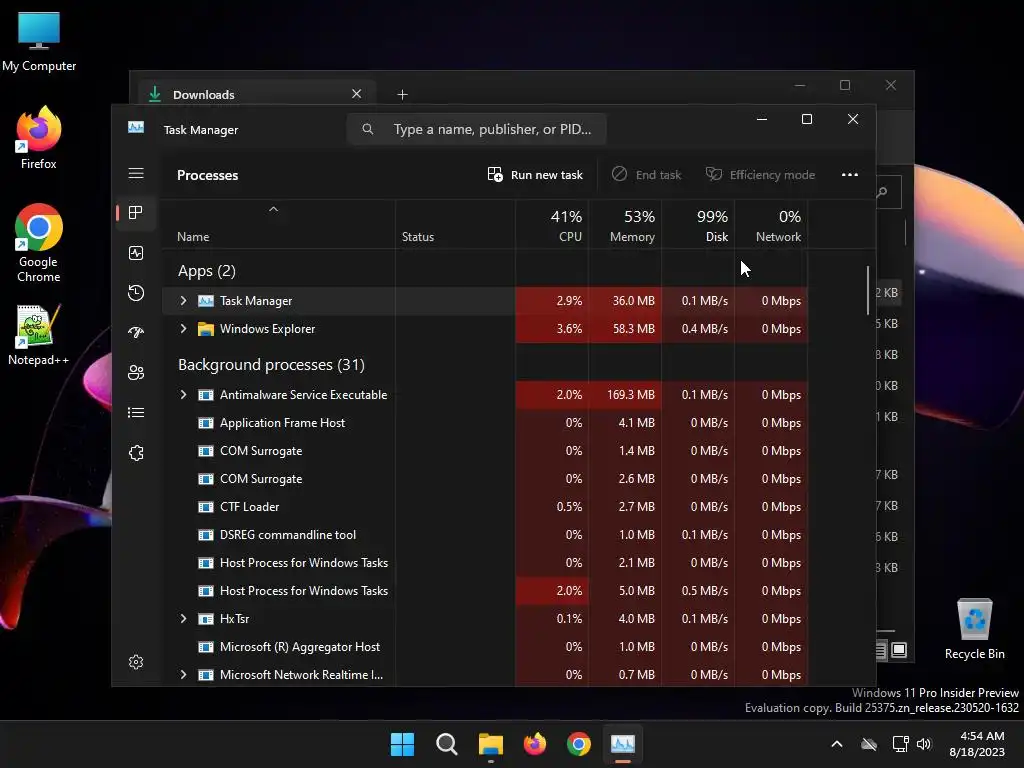The image size is (1024, 768).
Task: Click Background processes (31) group header
Action: pos(271,364)
